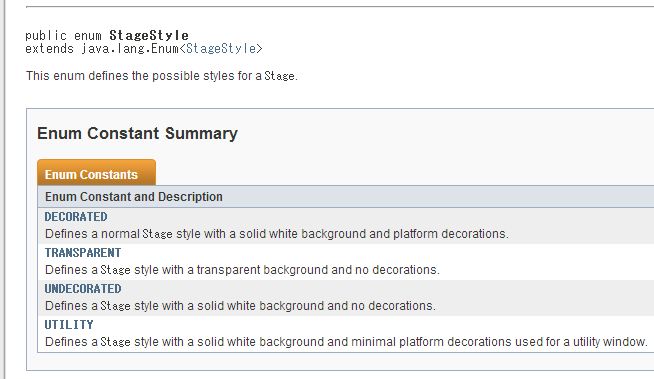The width and height of the screenshot is (654, 379).
Task: Click the extends java.lang.Enum text
Action: tap(102, 49)
